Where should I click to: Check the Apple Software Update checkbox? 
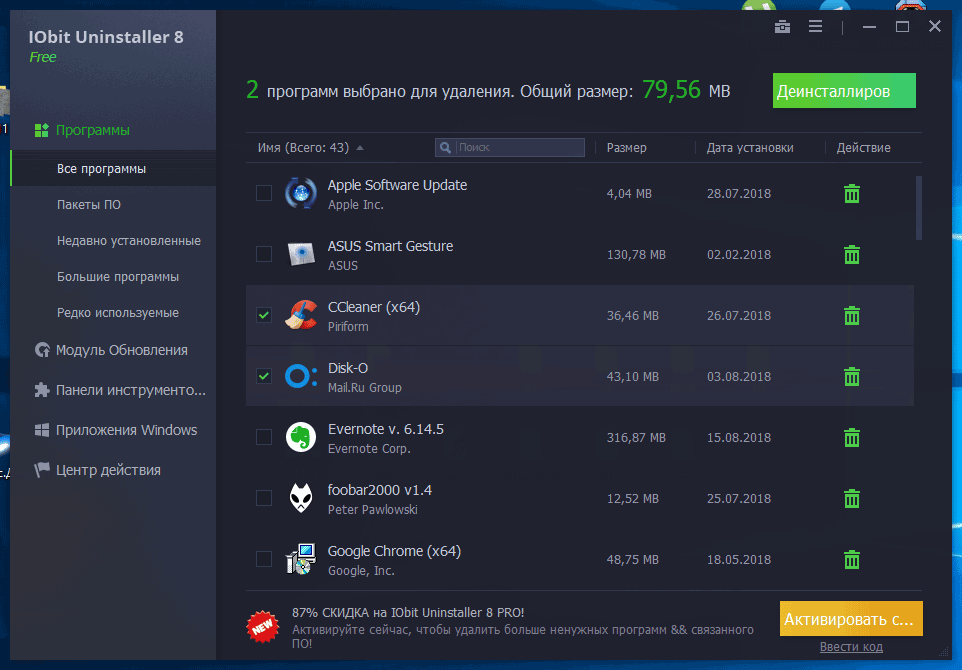(264, 193)
